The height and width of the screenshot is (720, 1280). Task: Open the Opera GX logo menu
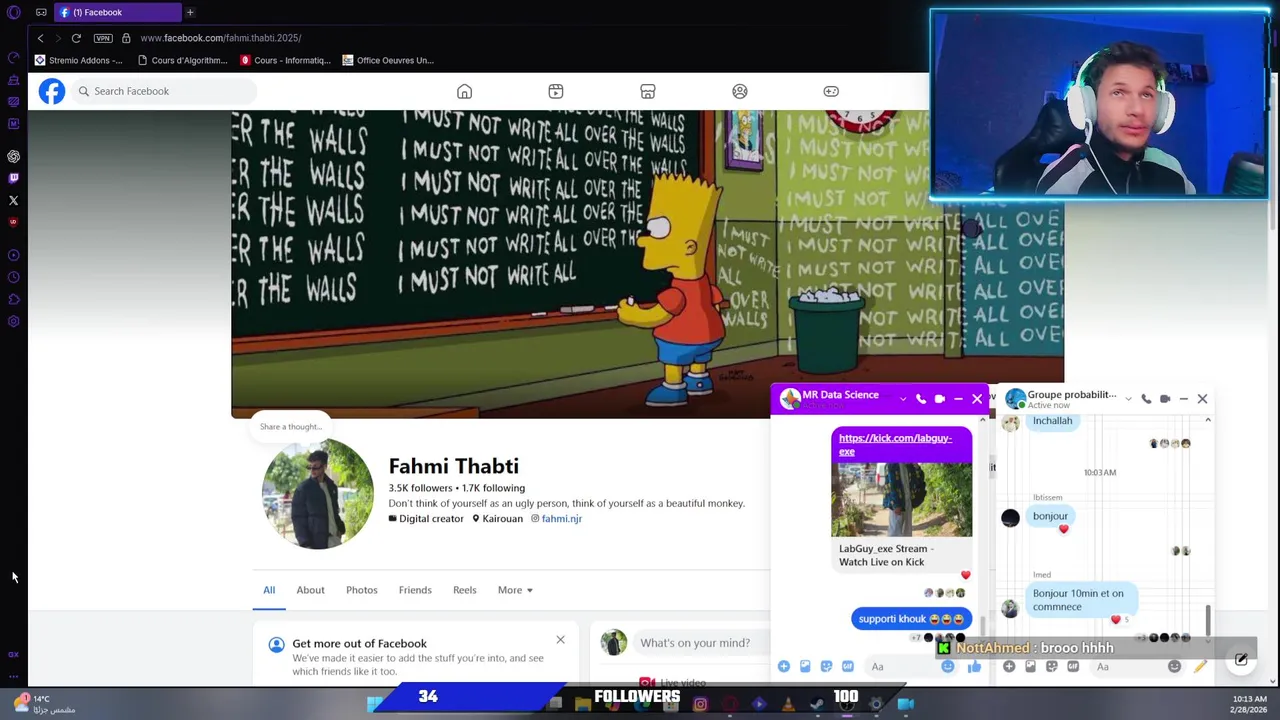pyautogui.click(x=13, y=13)
